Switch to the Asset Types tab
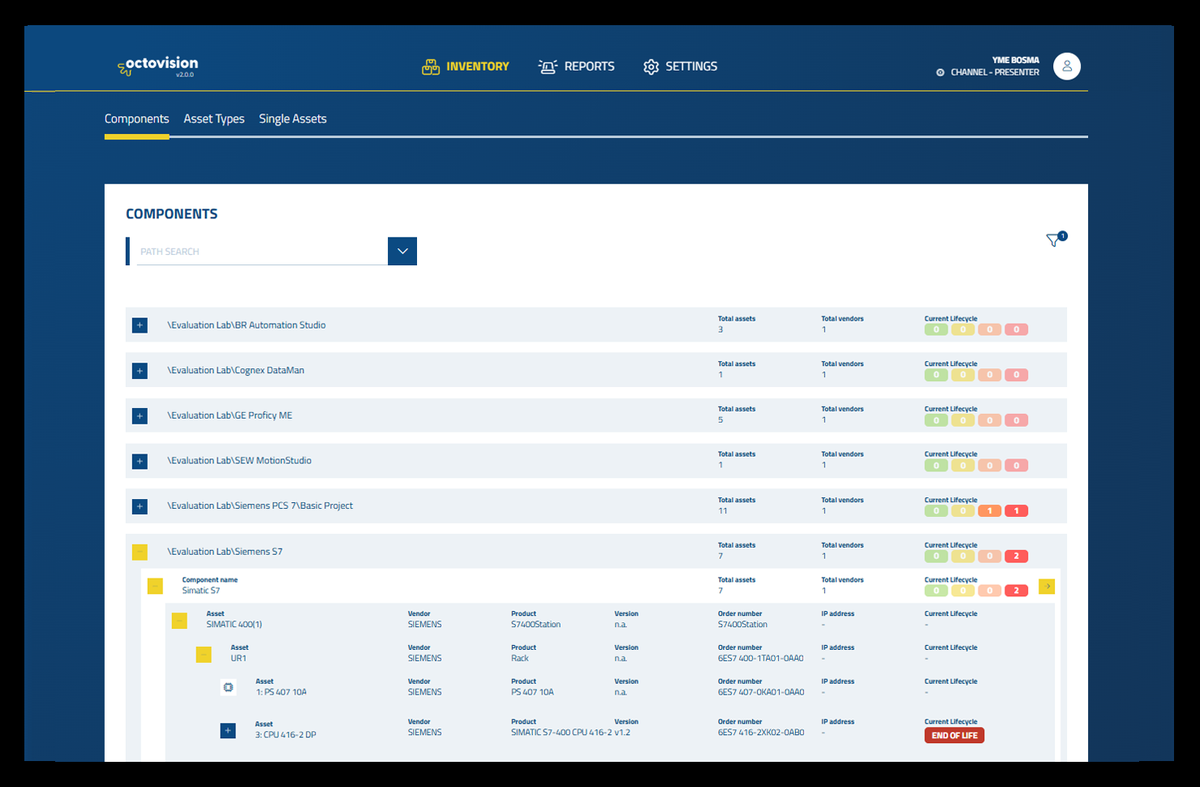The height and width of the screenshot is (787, 1200). click(214, 118)
